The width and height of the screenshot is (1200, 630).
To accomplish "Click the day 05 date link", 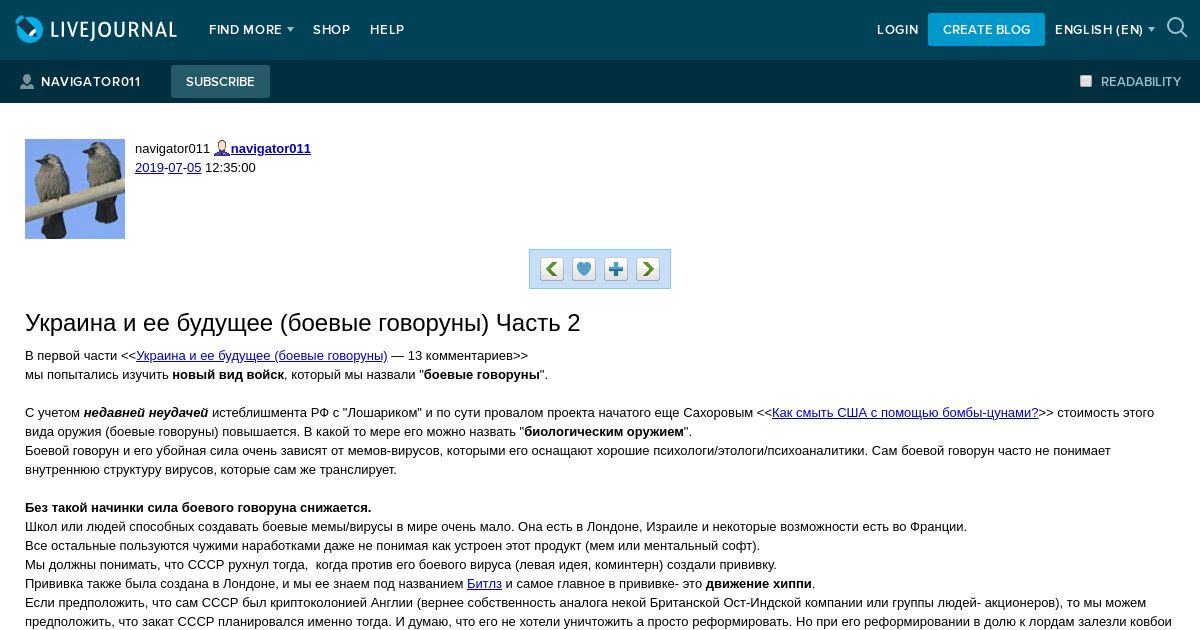I will click(194, 167).
